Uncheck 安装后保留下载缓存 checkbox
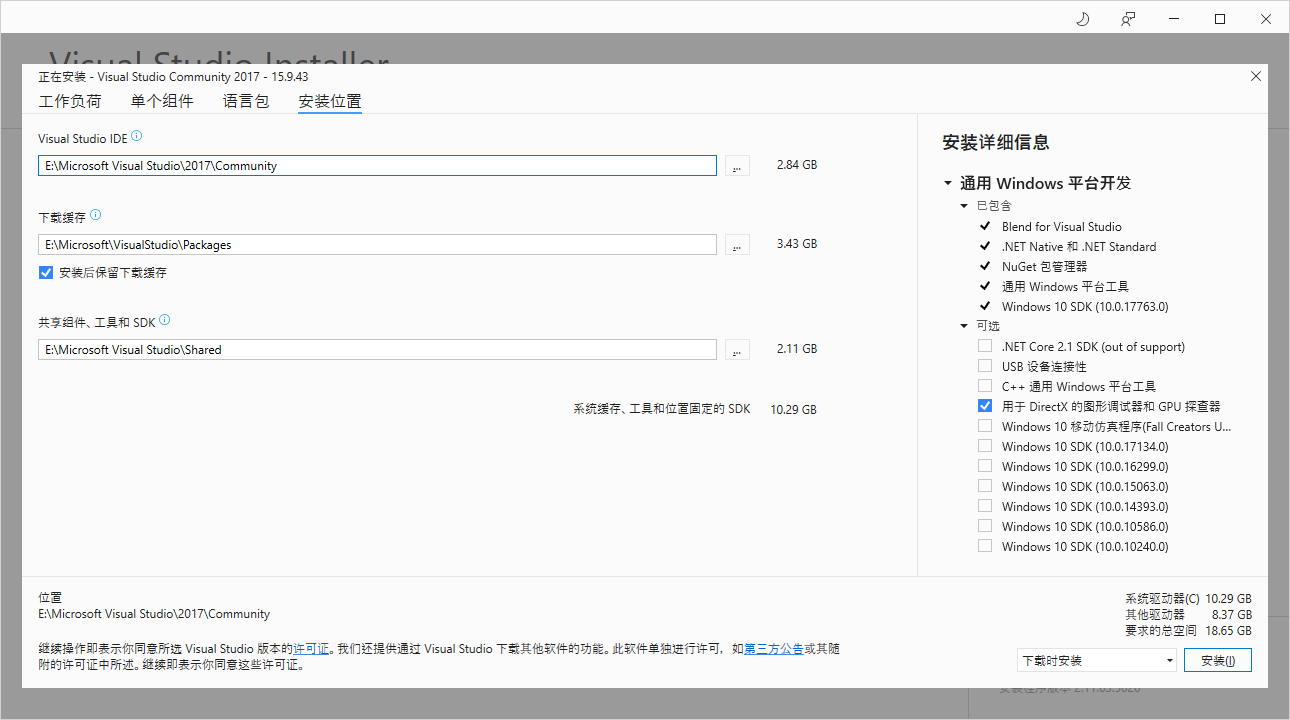The height and width of the screenshot is (720, 1290). click(x=45, y=272)
